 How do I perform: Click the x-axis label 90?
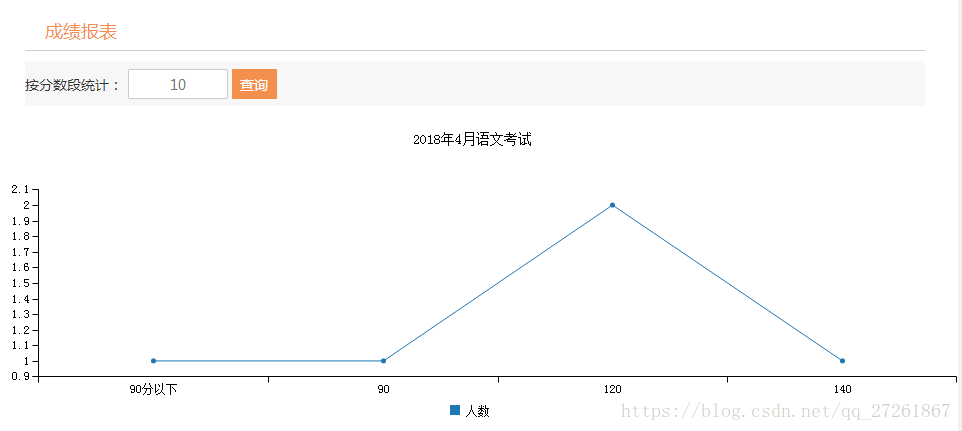383,389
